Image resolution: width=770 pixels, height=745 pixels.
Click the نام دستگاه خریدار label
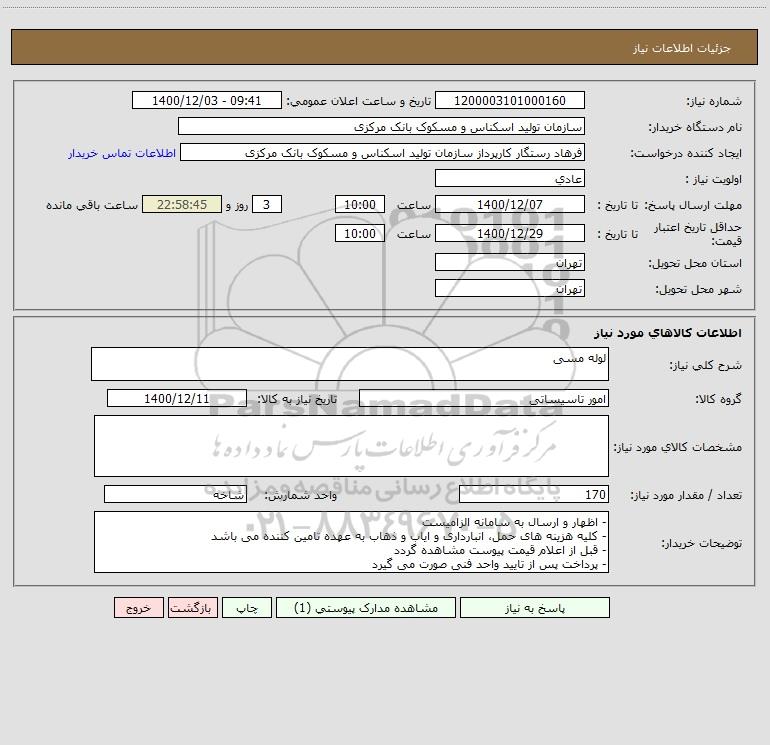point(695,127)
